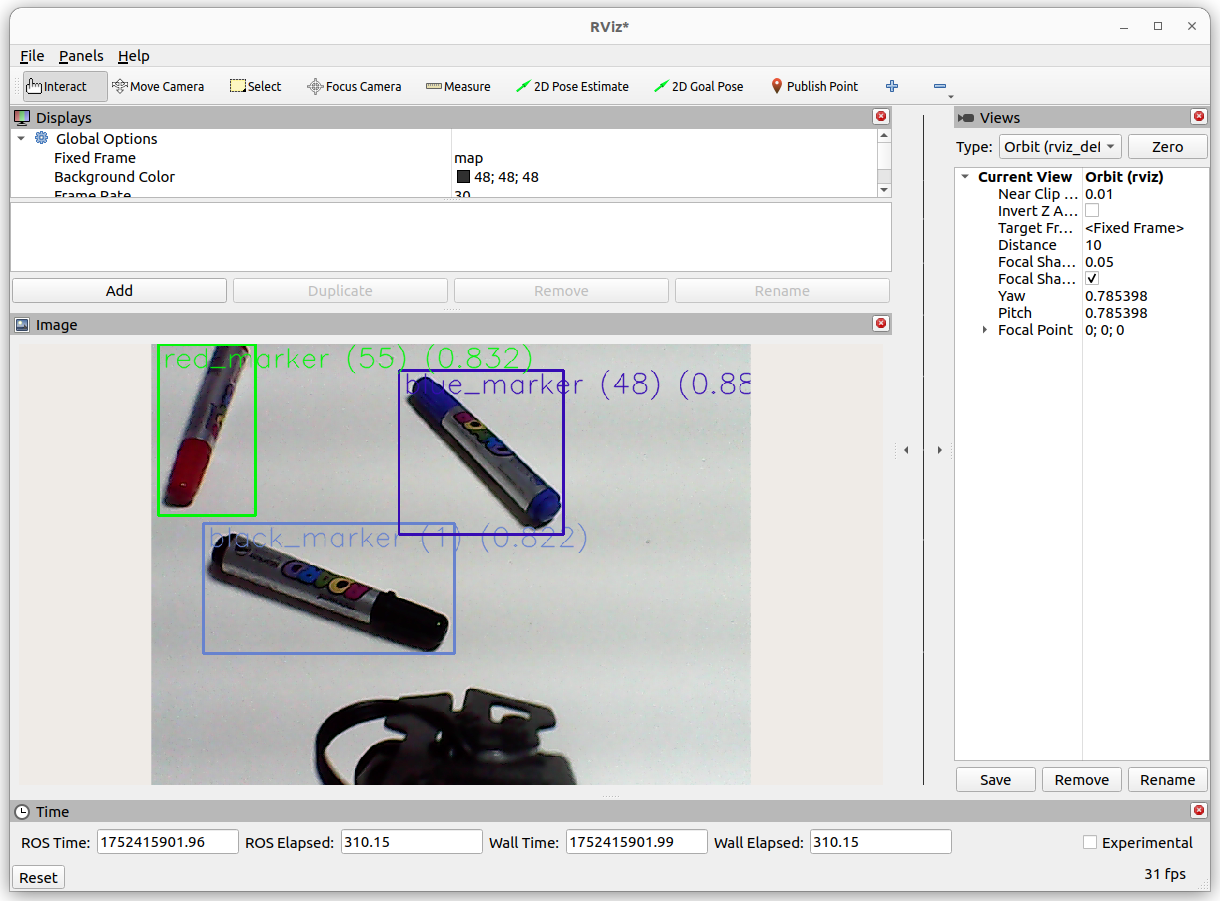The height and width of the screenshot is (901, 1220).
Task: Toggle the Invert Z Axis checkbox
Action: coord(1092,211)
